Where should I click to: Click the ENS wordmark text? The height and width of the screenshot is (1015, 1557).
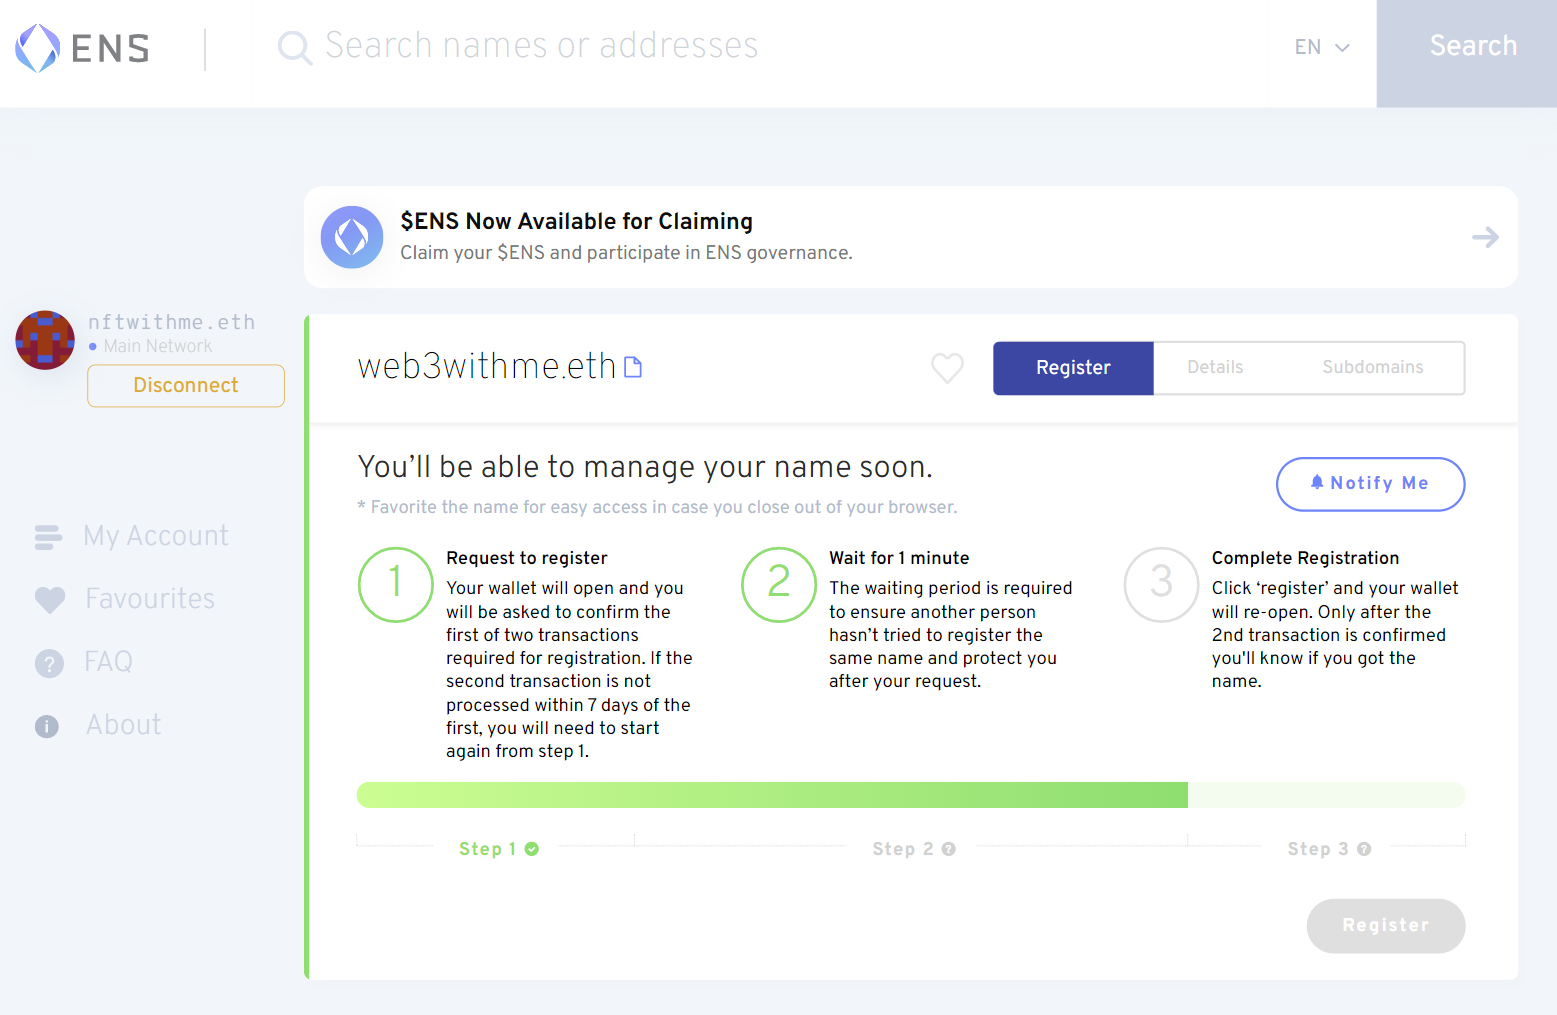click(110, 48)
